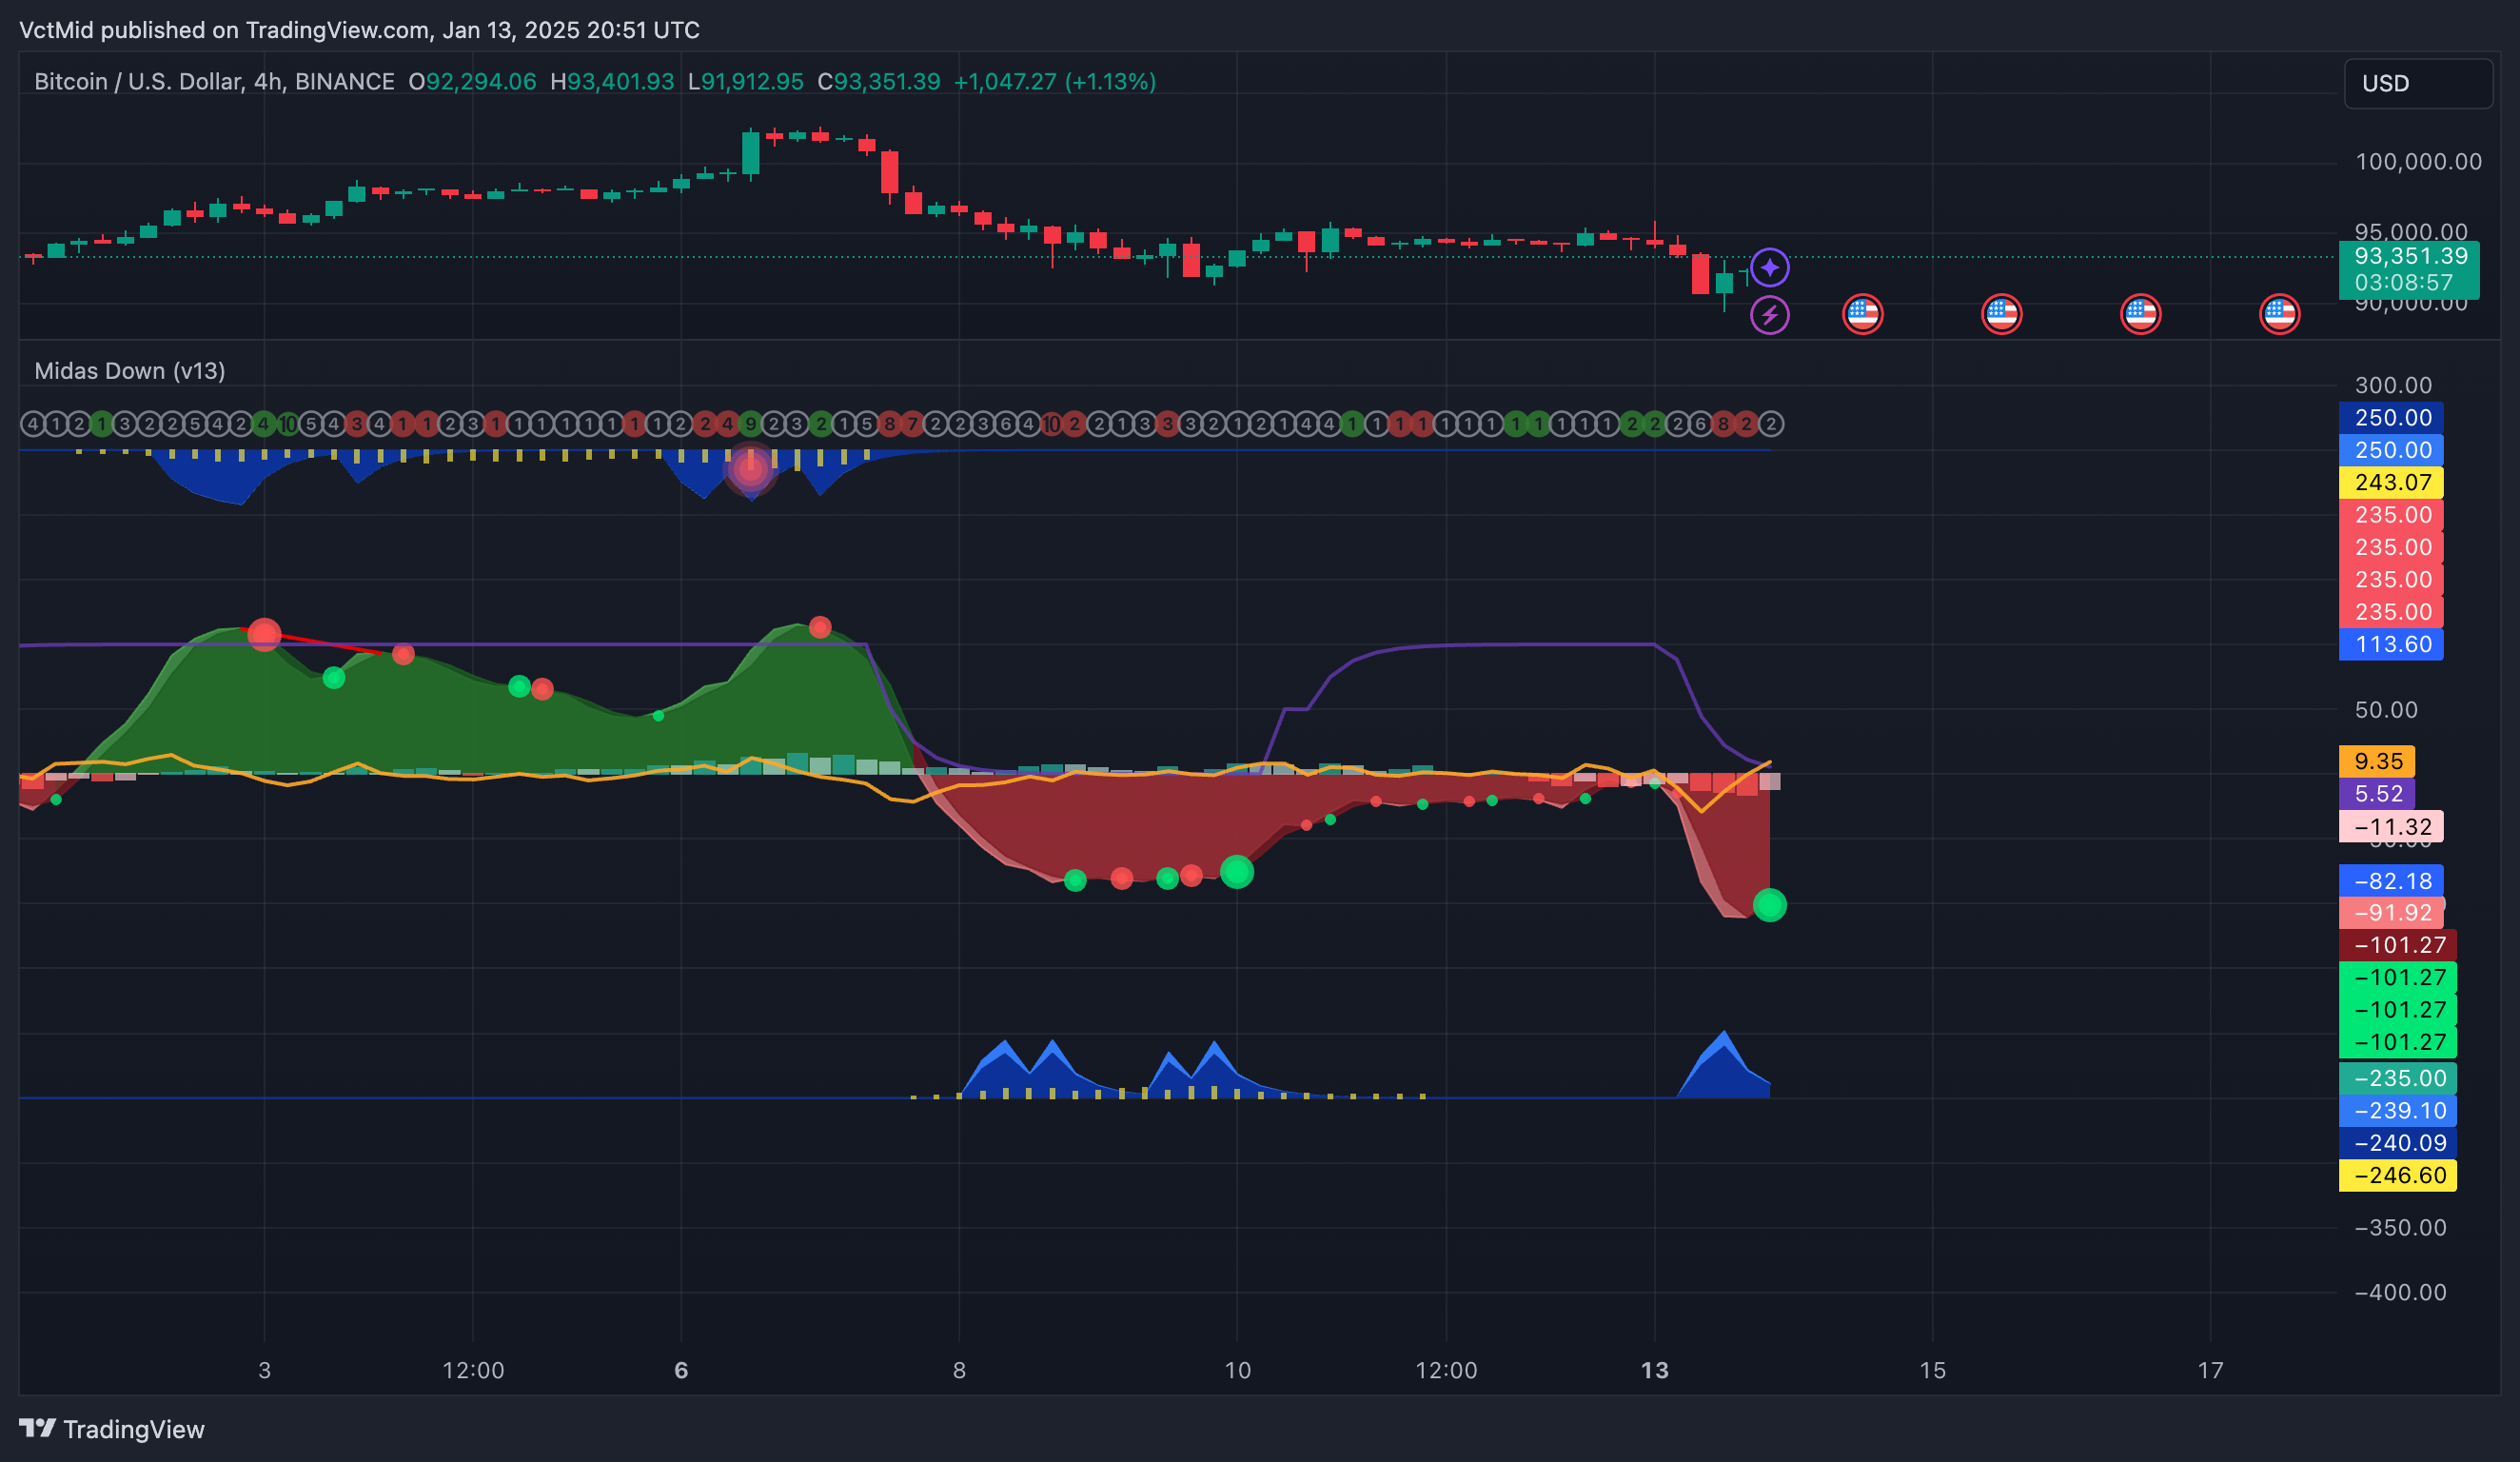Click the purple star event icon
Screen dimensions: 2520x1462
[1769, 268]
